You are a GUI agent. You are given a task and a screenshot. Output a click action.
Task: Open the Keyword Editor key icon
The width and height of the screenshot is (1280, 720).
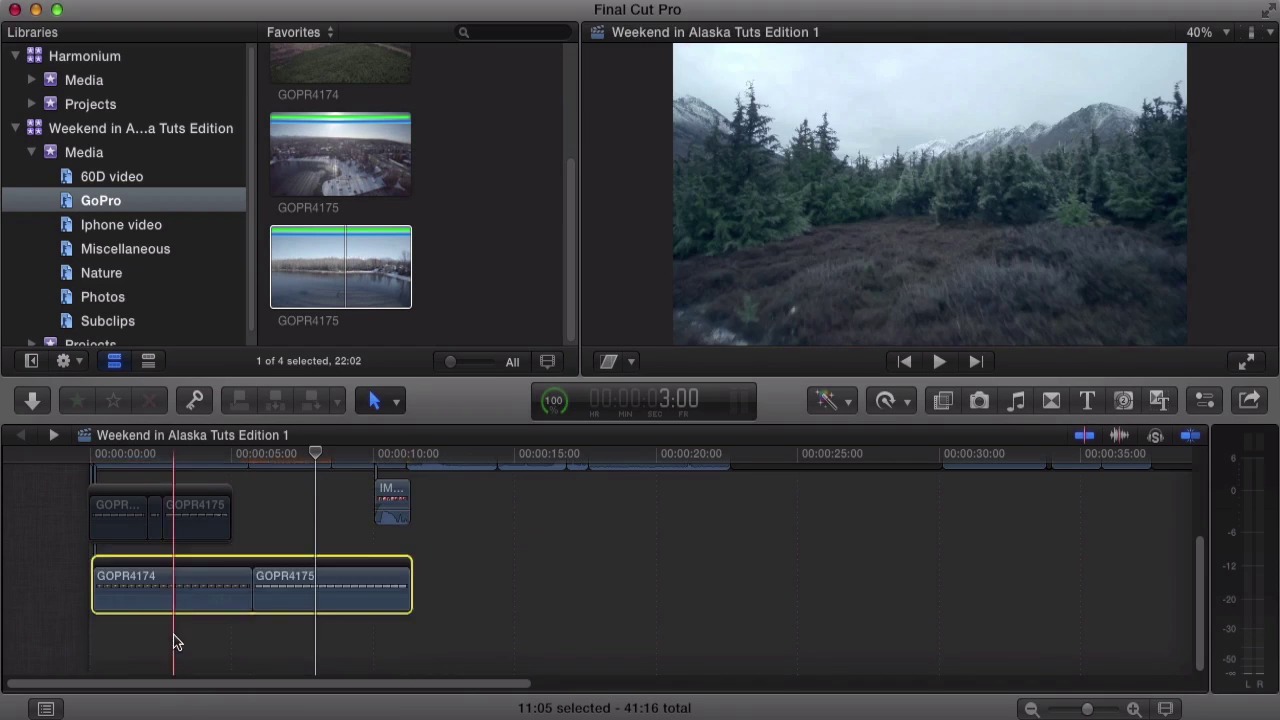point(194,401)
